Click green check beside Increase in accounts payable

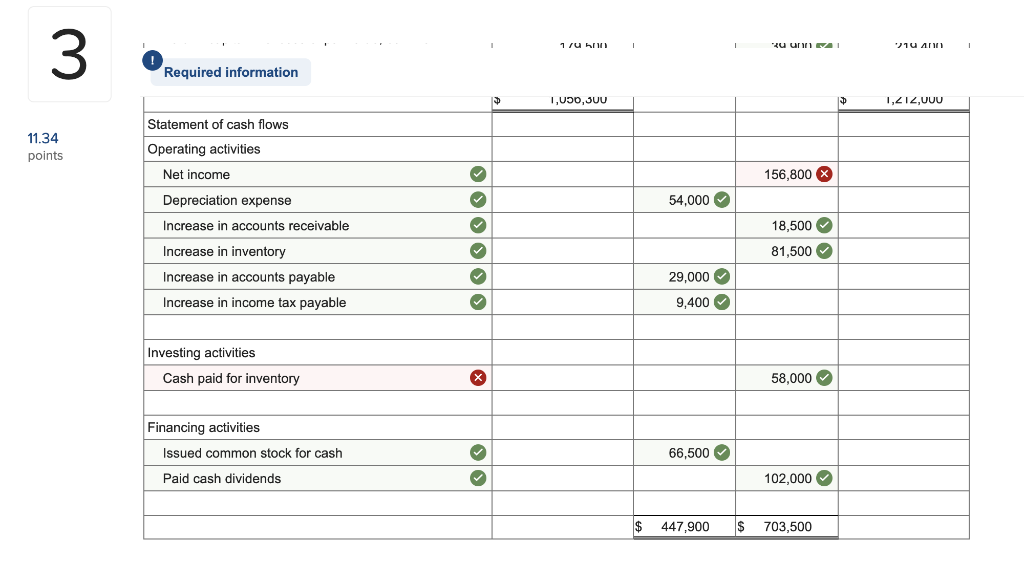click(x=478, y=276)
